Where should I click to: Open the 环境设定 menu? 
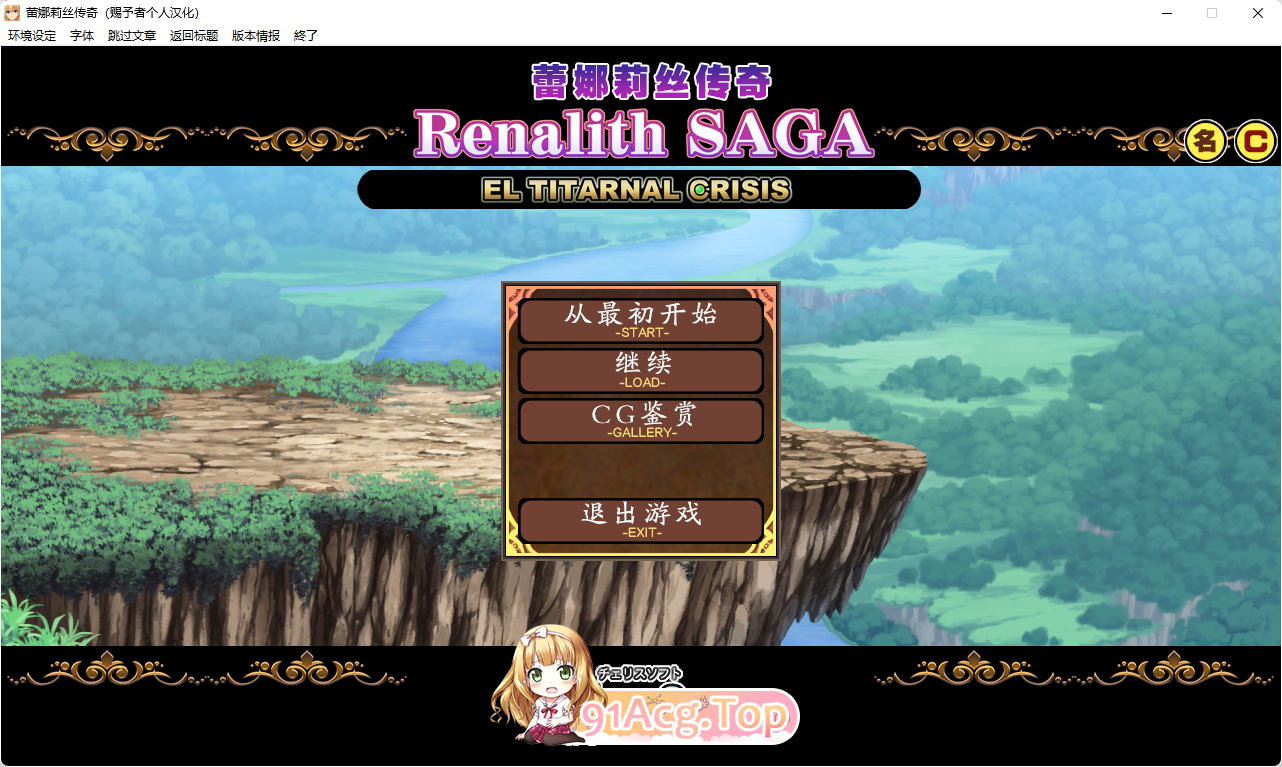click(32, 35)
